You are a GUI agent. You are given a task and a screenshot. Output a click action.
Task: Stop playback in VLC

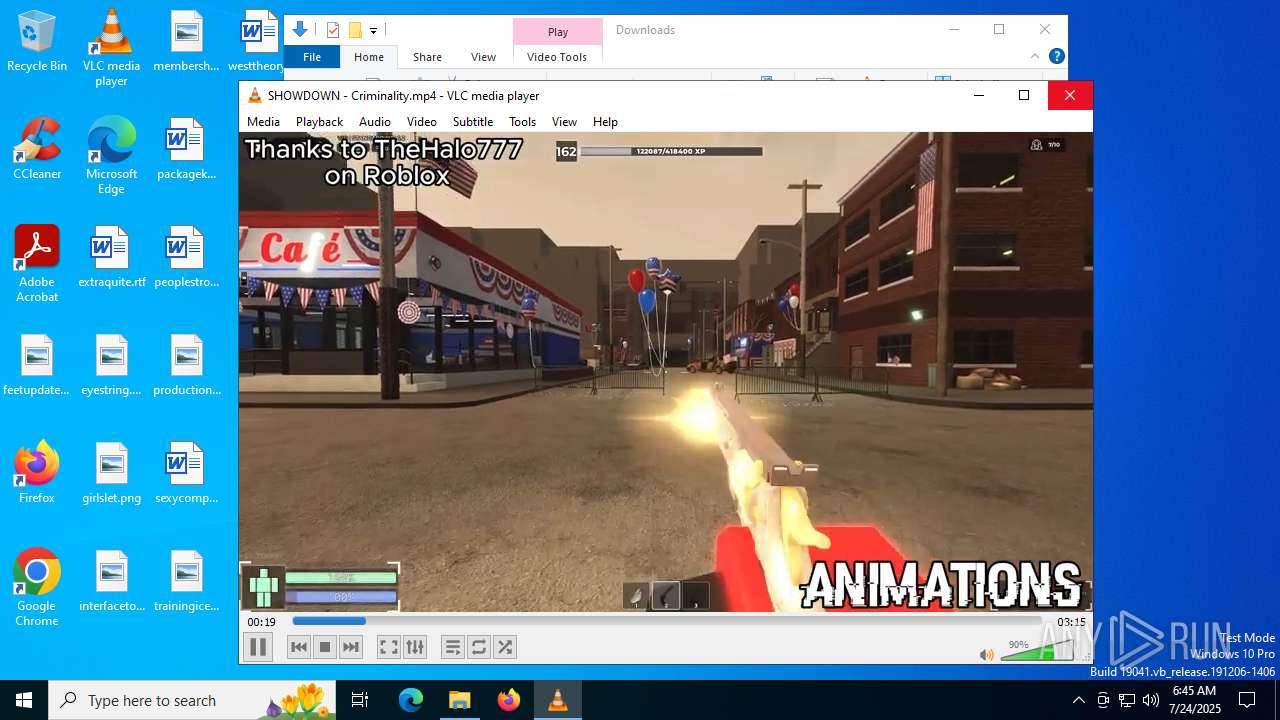(325, 647)
